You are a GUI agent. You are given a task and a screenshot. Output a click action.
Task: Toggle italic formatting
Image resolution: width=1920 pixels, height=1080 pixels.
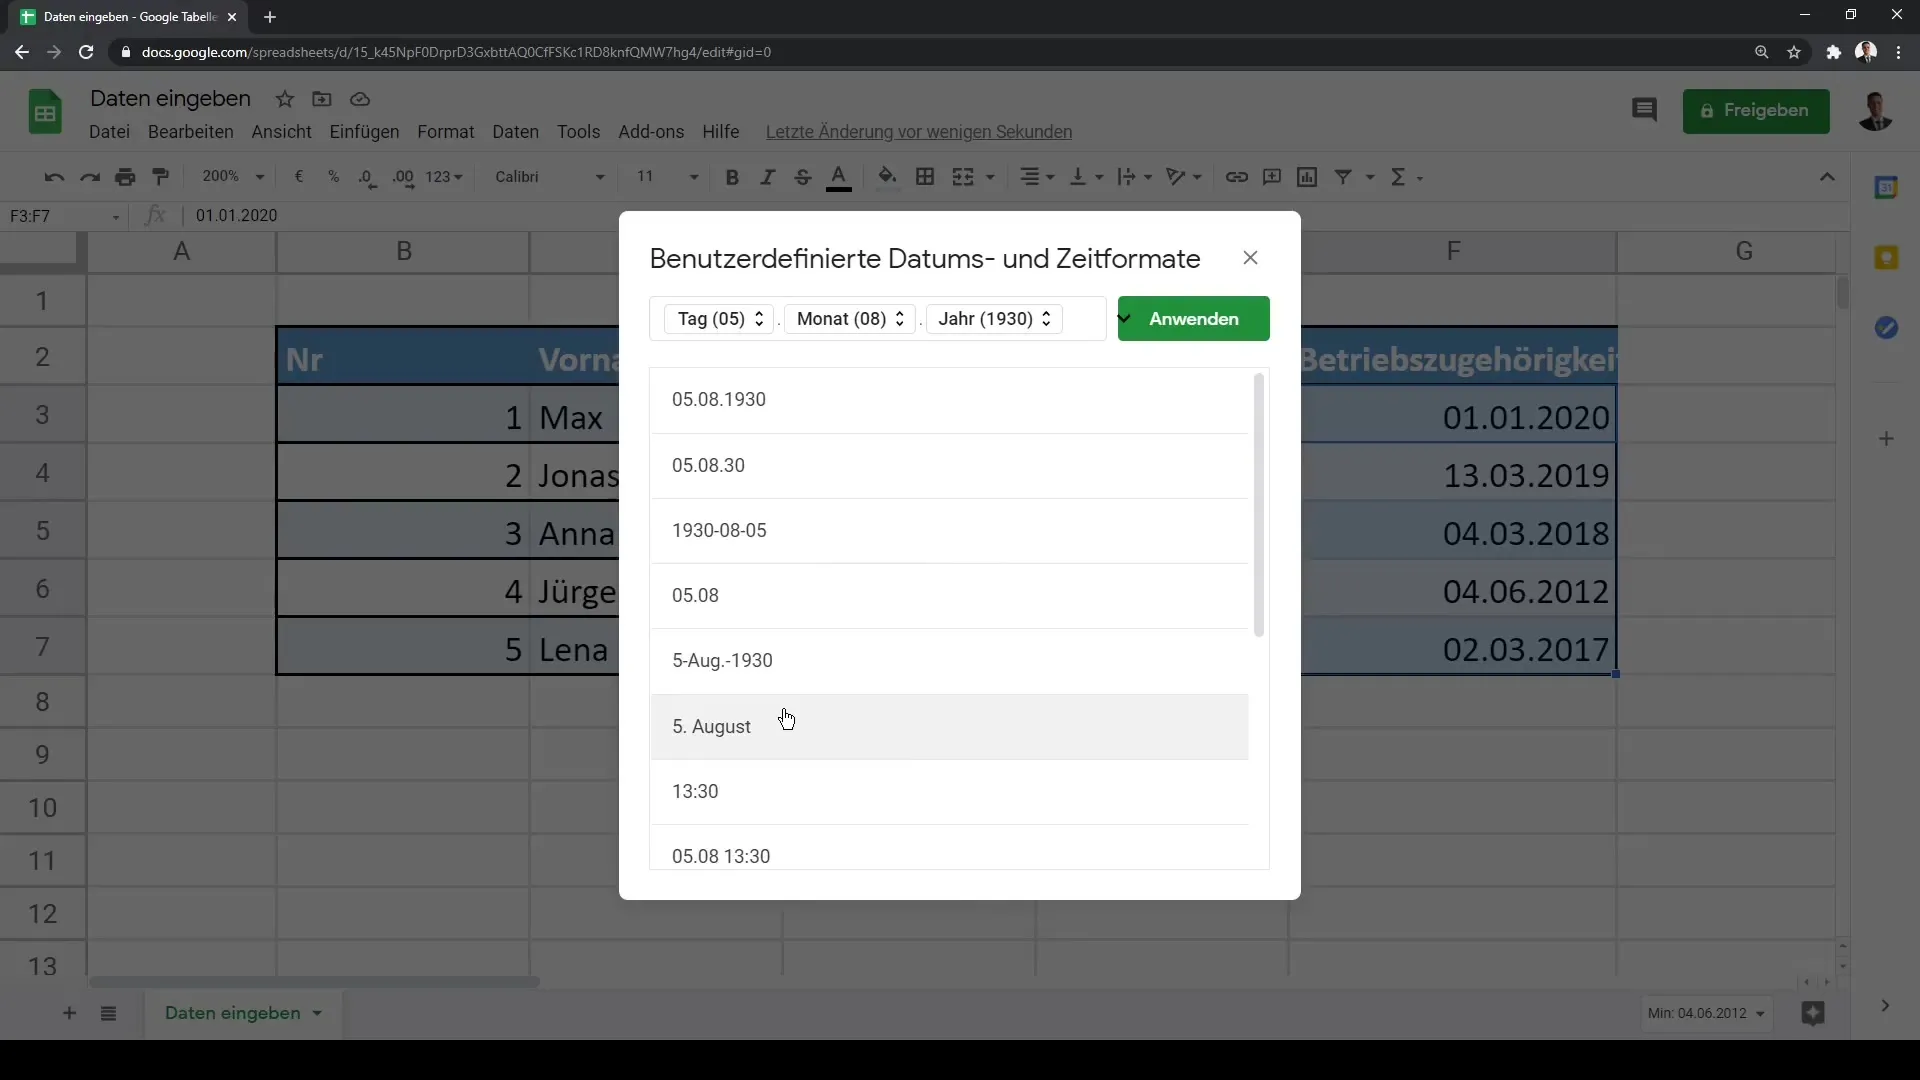point(767,177)
